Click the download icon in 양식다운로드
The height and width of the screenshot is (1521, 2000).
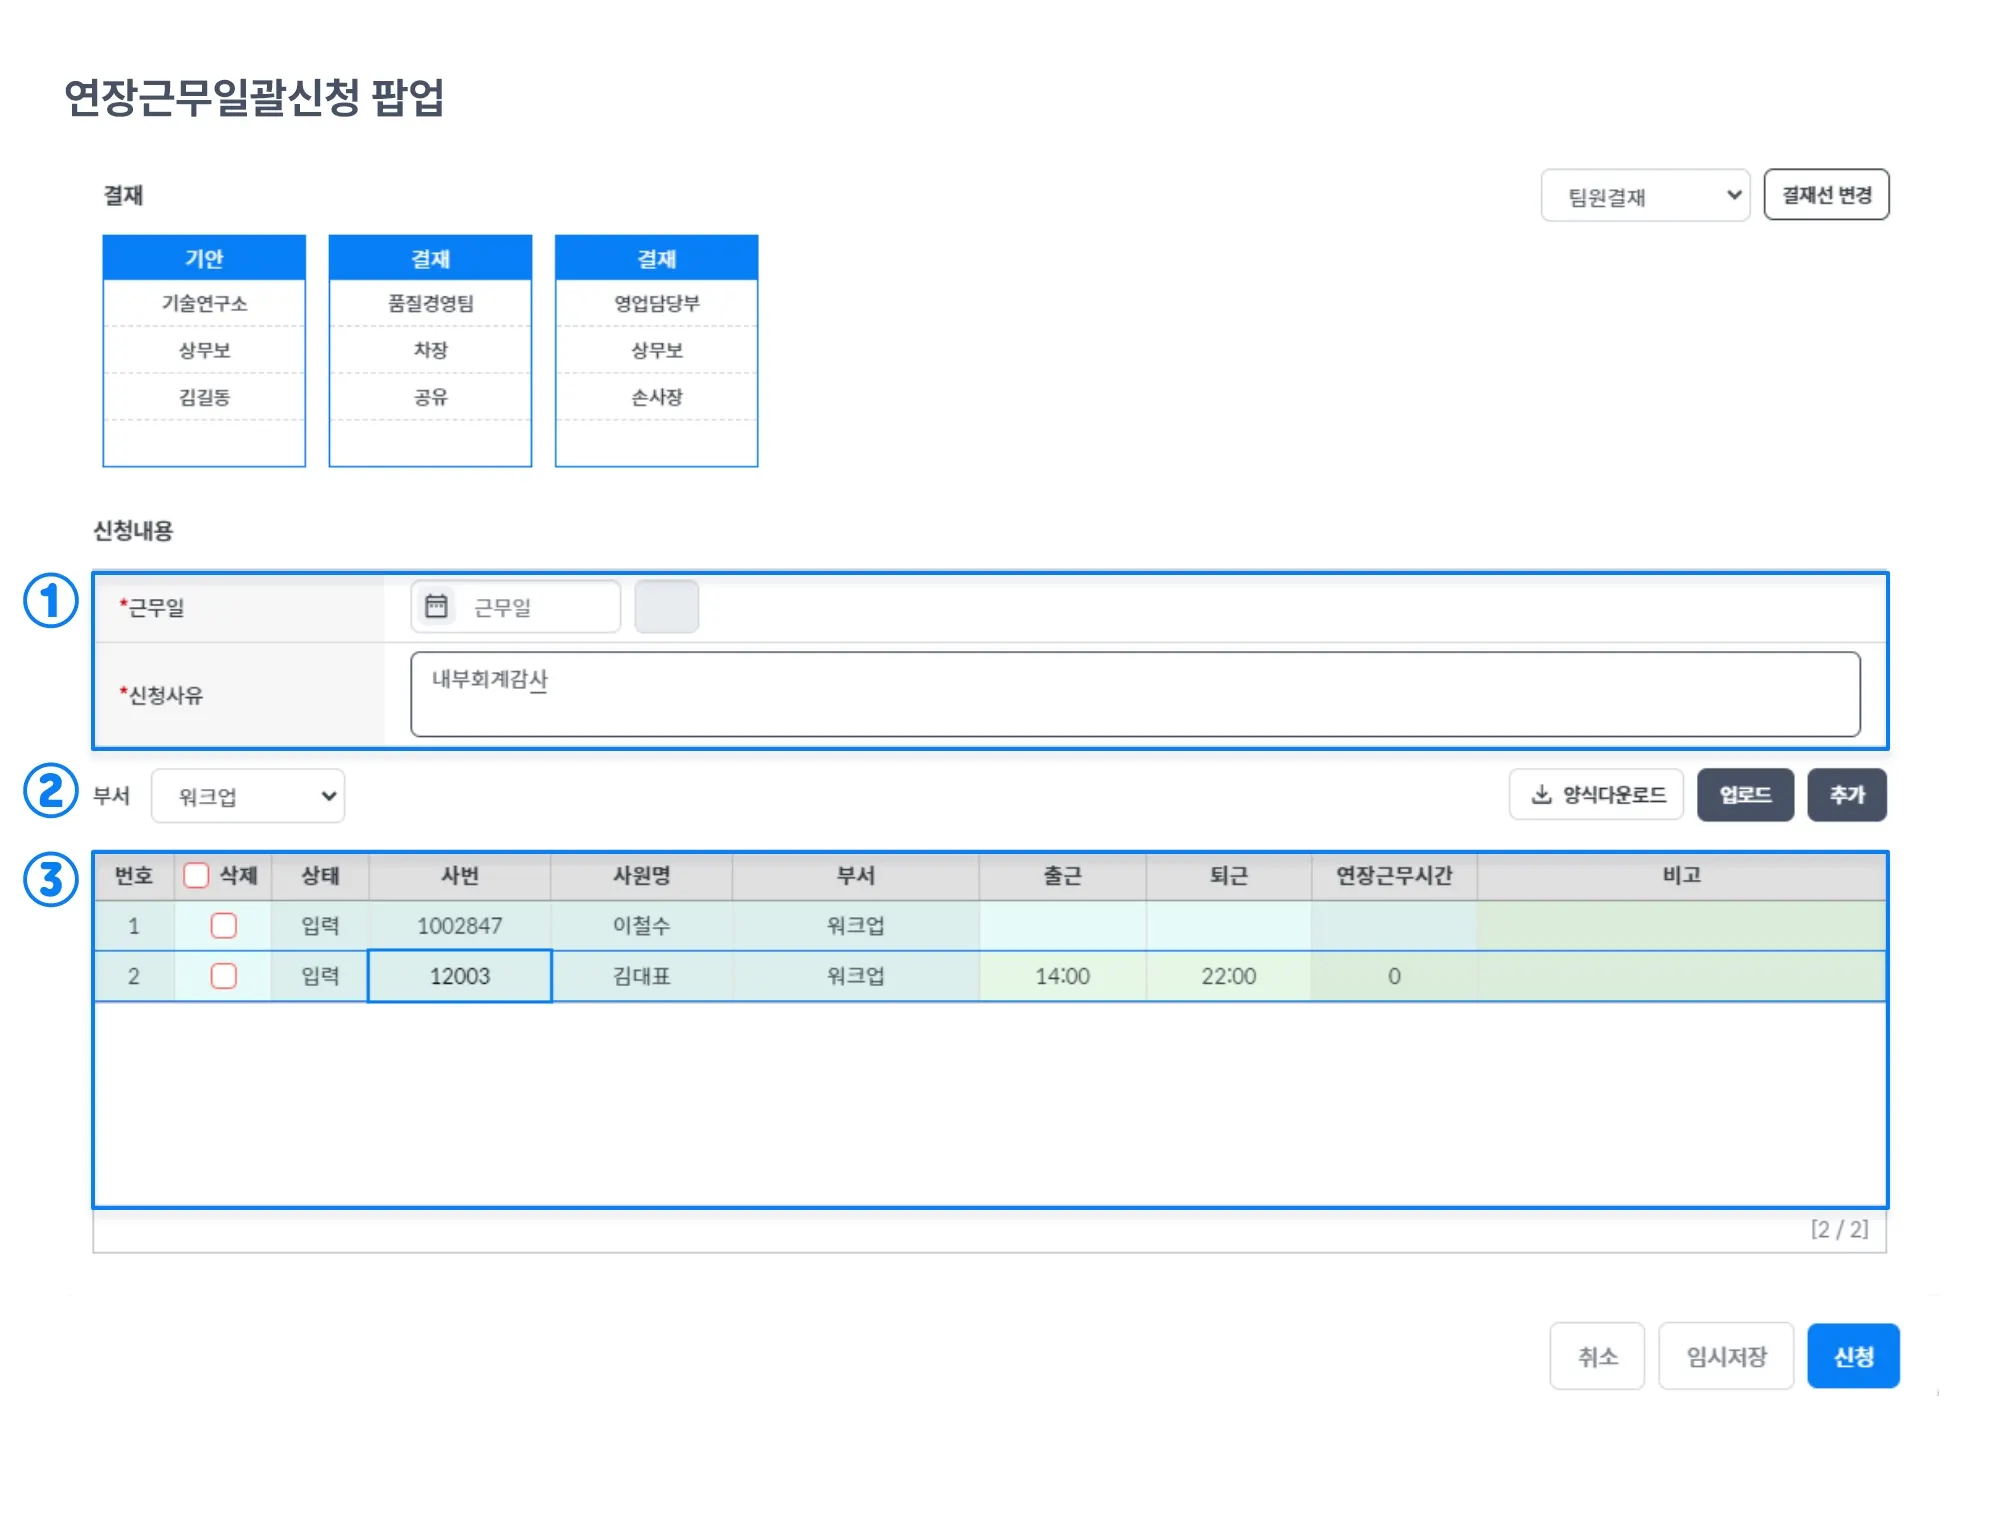[x=1541, y=795]
